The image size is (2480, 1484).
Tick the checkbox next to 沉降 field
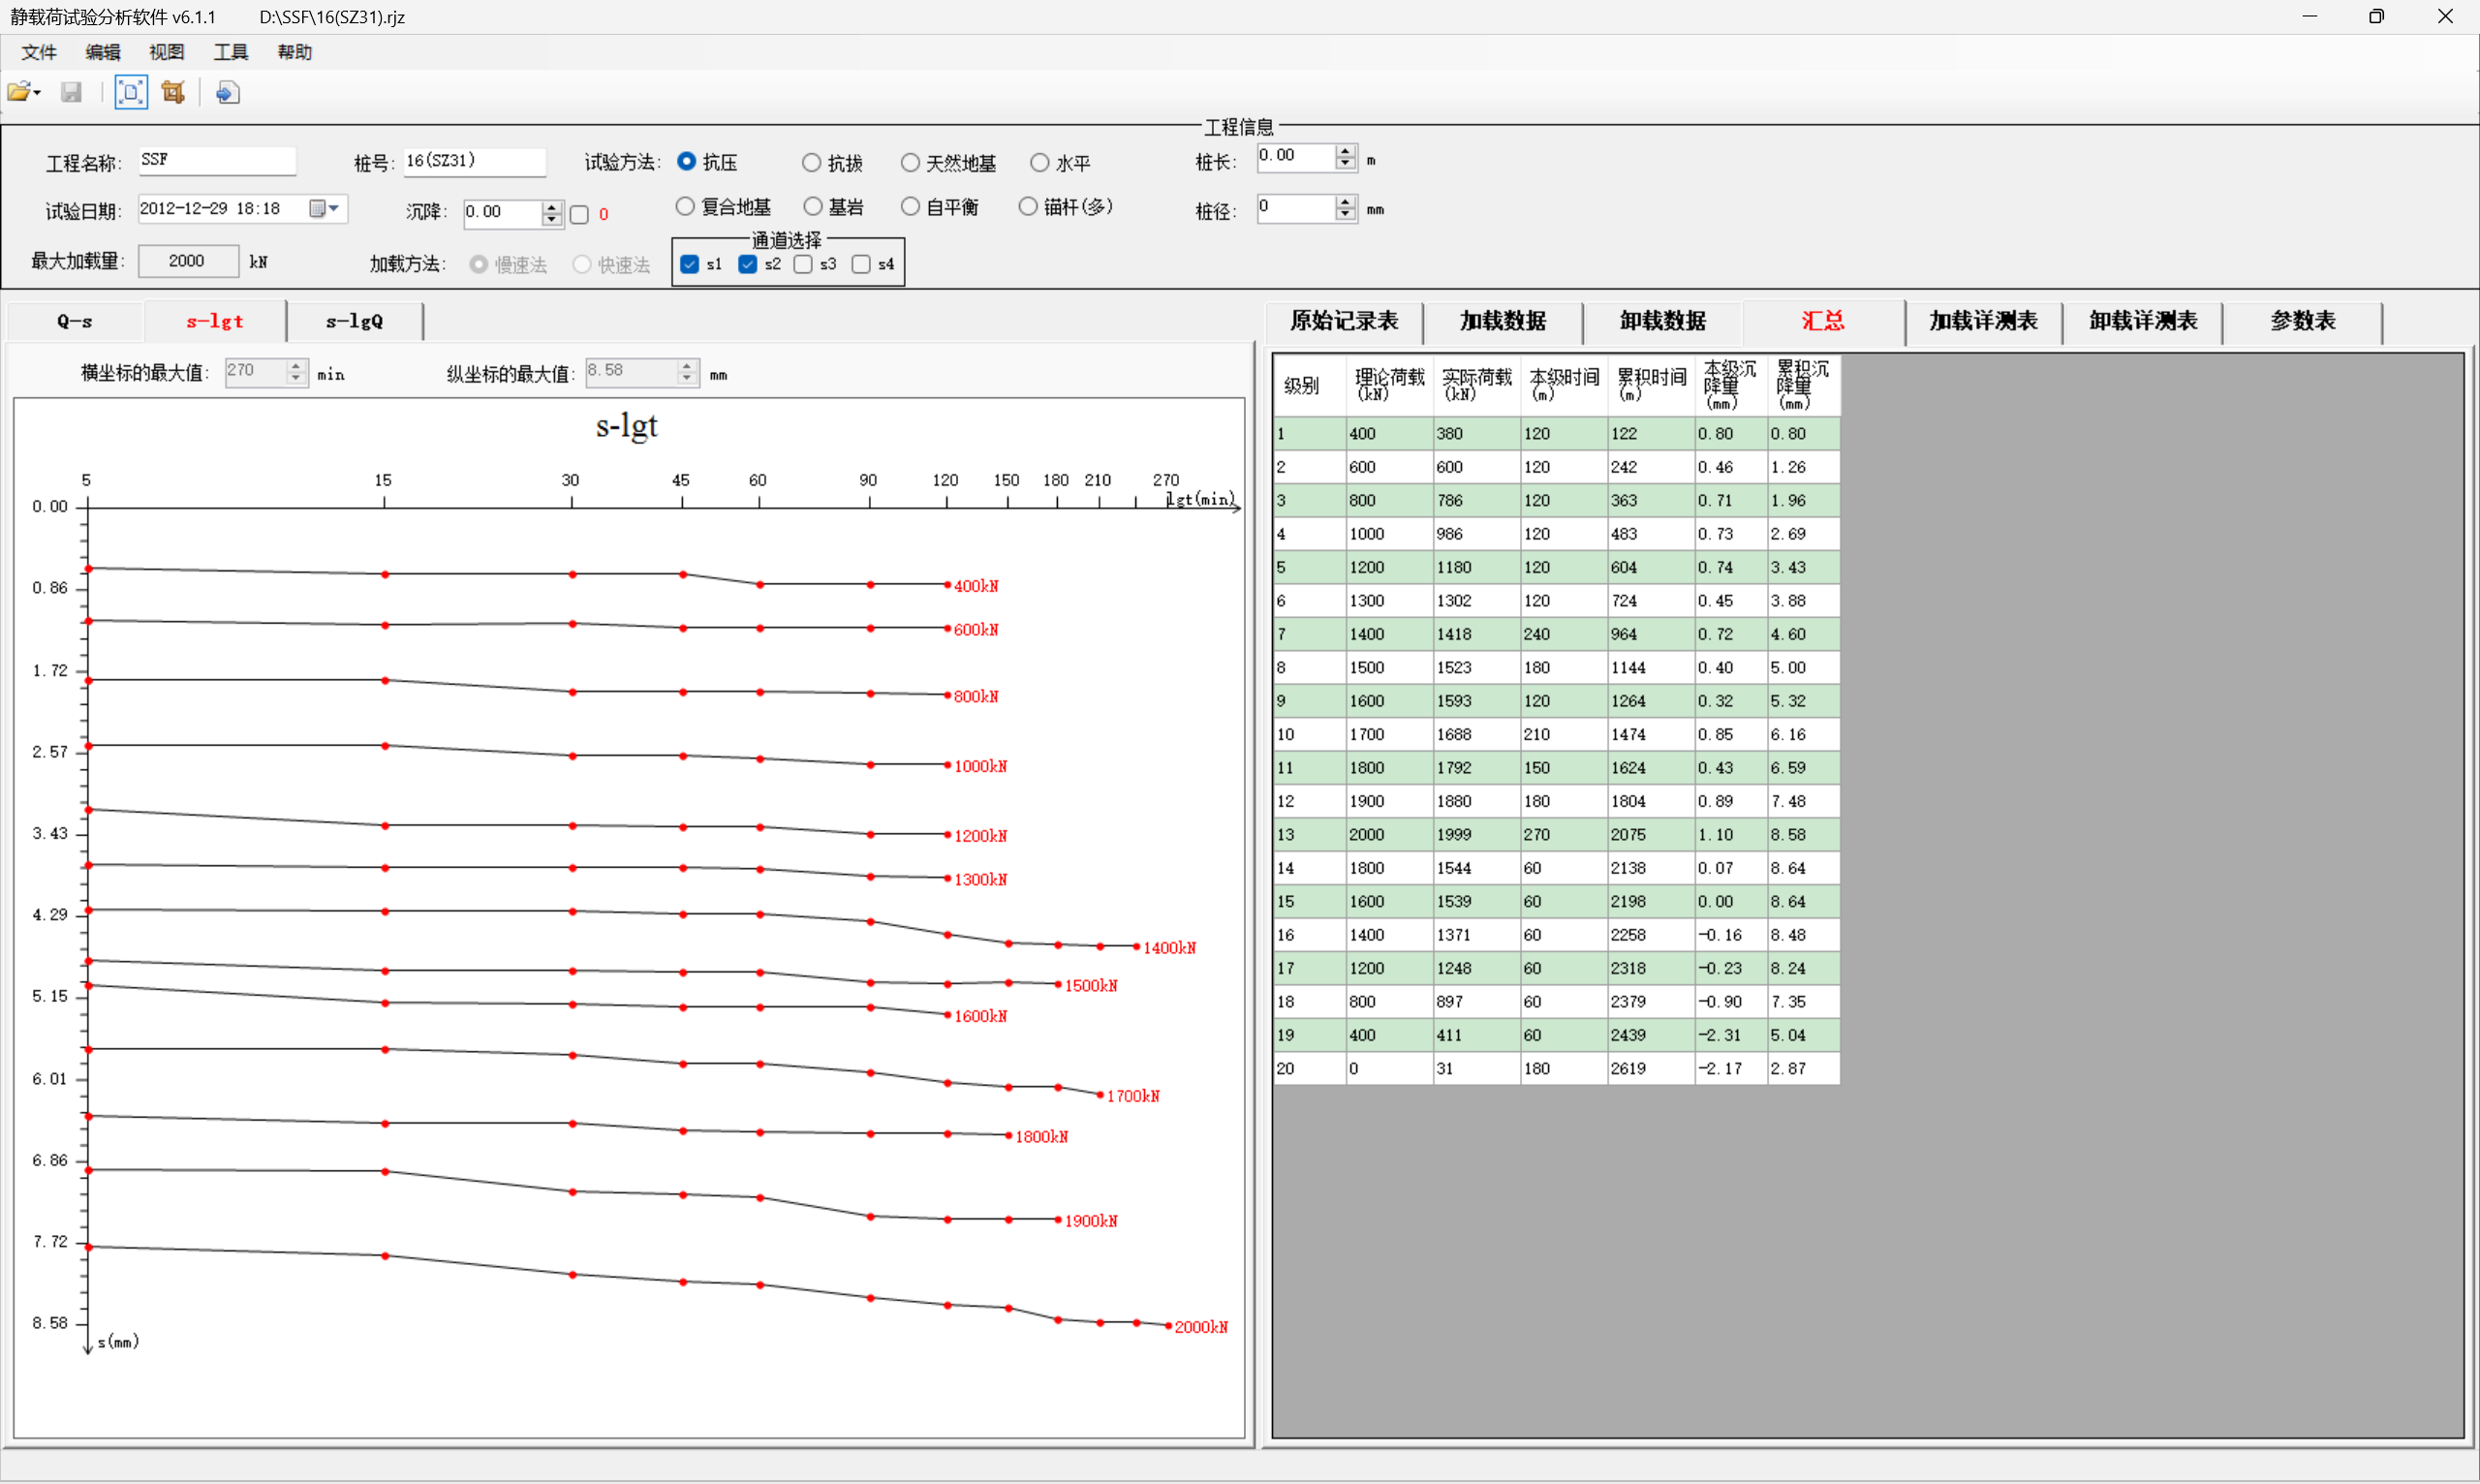(579, 214)
